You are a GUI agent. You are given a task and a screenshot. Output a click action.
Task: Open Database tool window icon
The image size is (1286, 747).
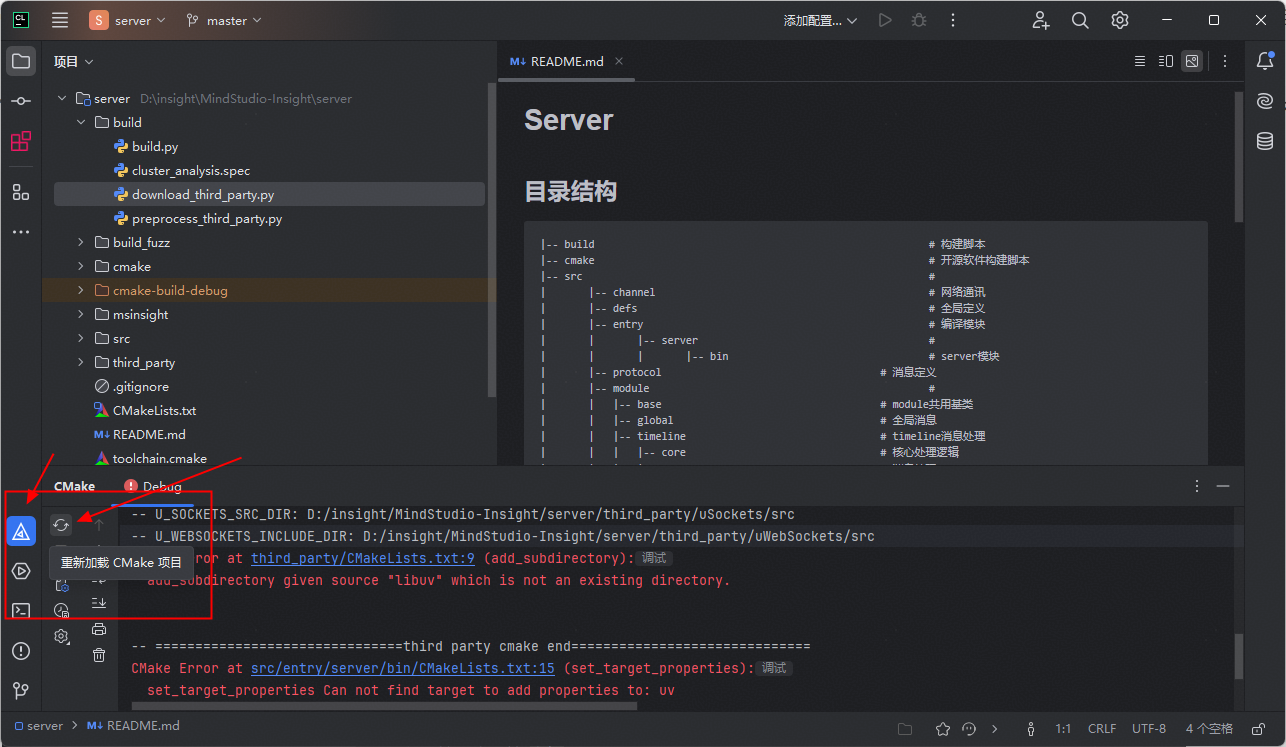[x=1265, y=141]
